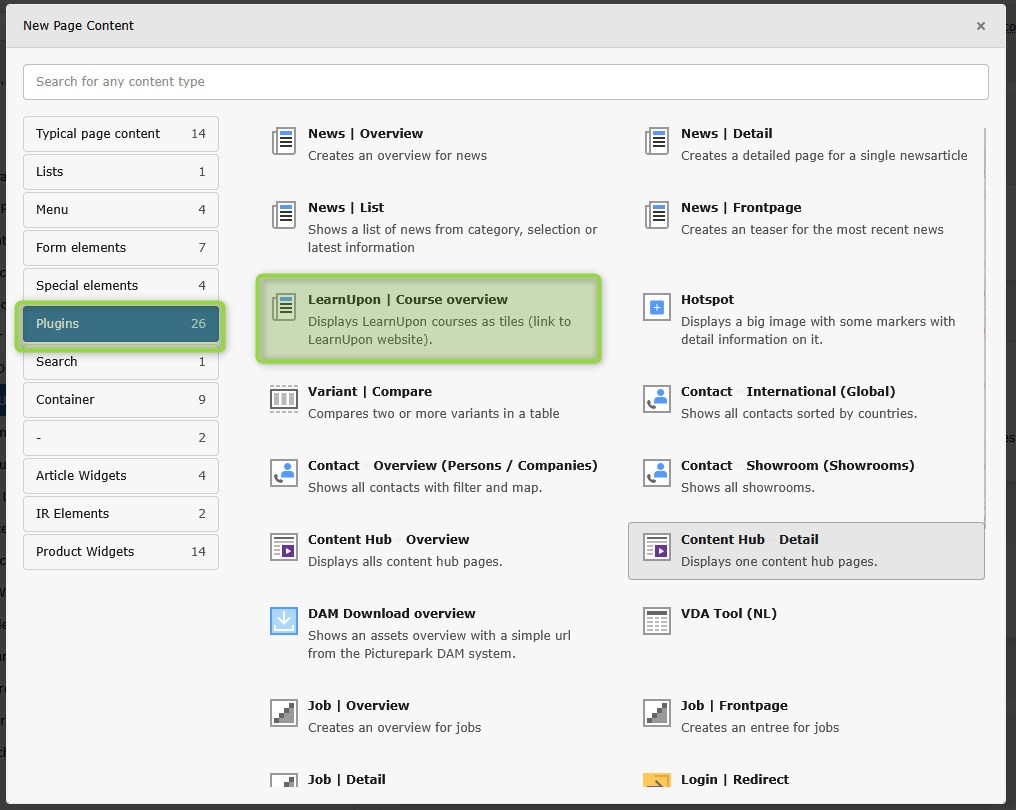Pick the Job | Overview title
Viewport: 1016px width, 810px height.
click(x=358, y=705)
